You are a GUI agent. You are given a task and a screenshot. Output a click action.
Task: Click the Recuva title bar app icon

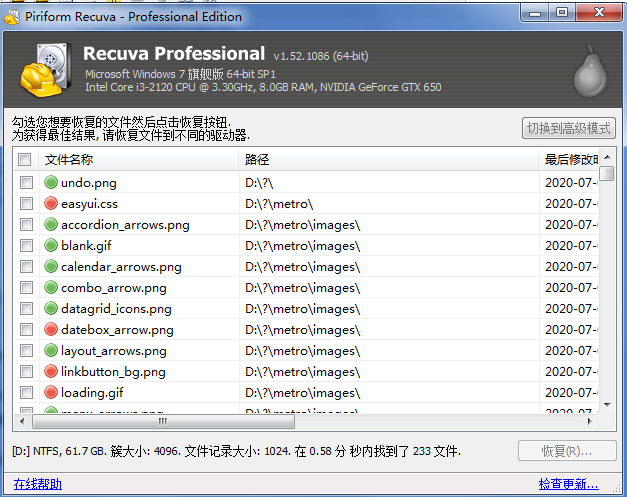click(12, 17)
